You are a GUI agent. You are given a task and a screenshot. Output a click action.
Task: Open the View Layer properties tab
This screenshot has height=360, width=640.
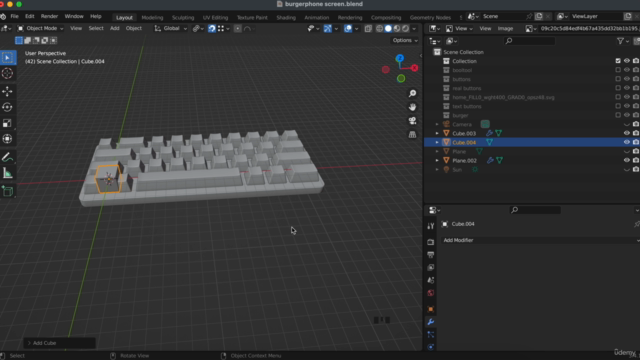pyautogui.click(x=431, y=267)
